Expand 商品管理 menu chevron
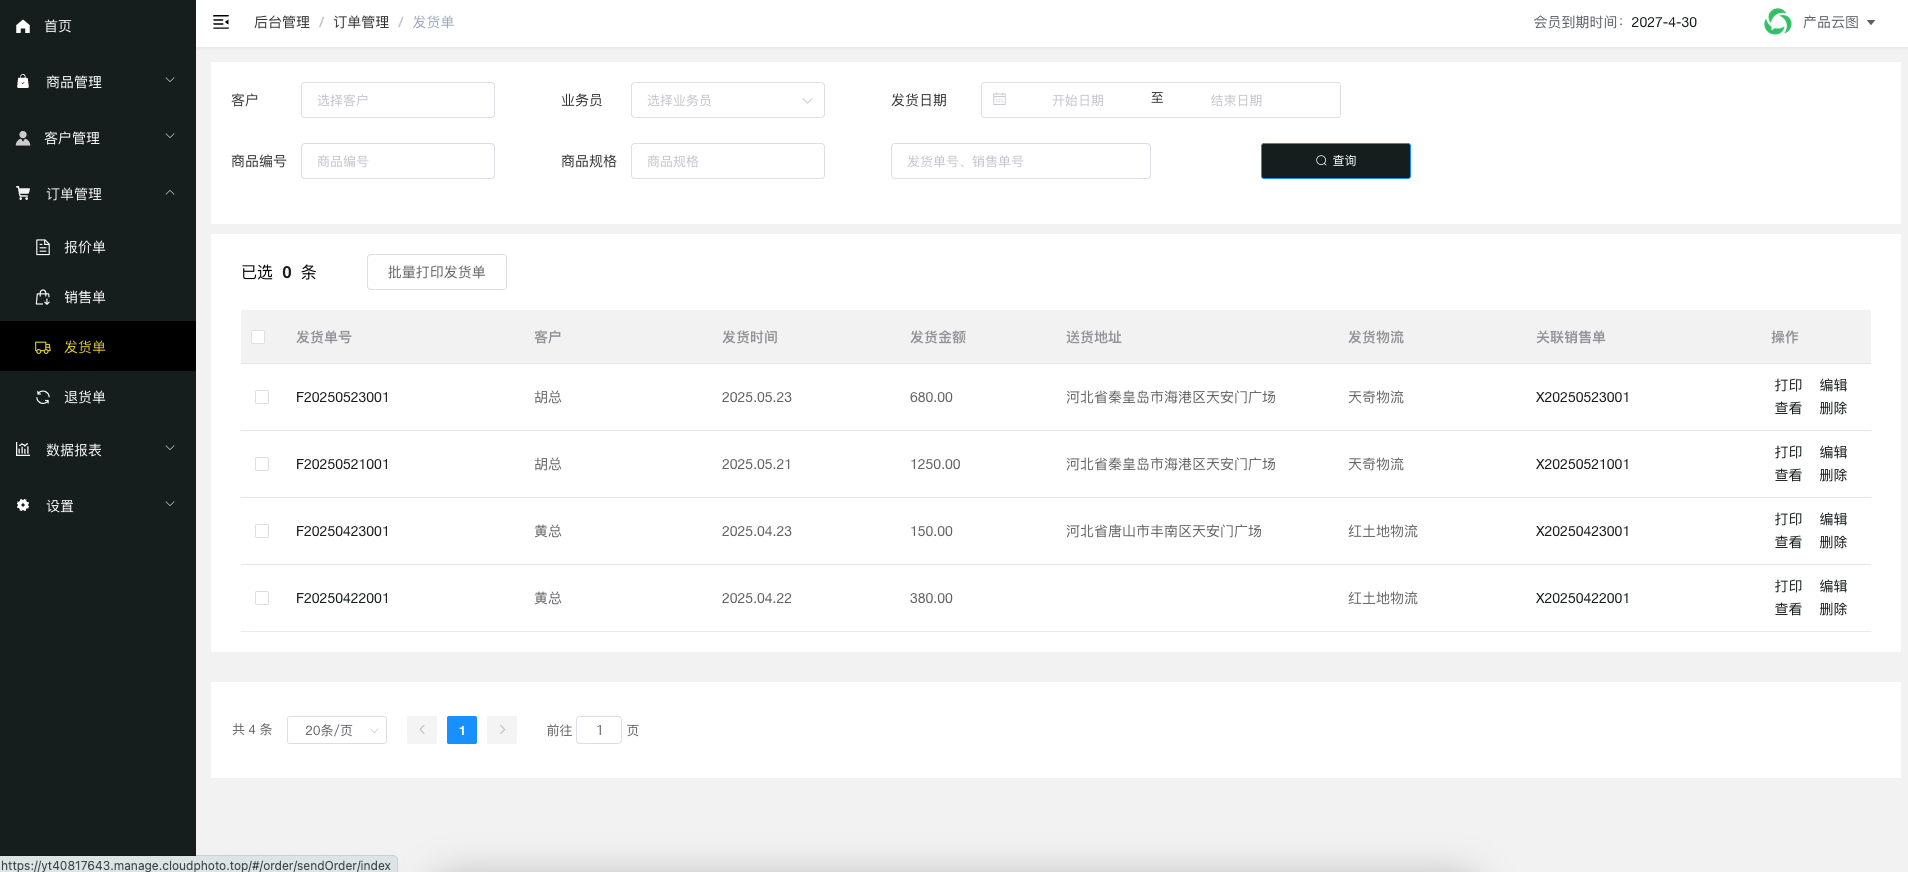Image resolution: width=1908 pixels, height=872 pixels. [170, 80]
